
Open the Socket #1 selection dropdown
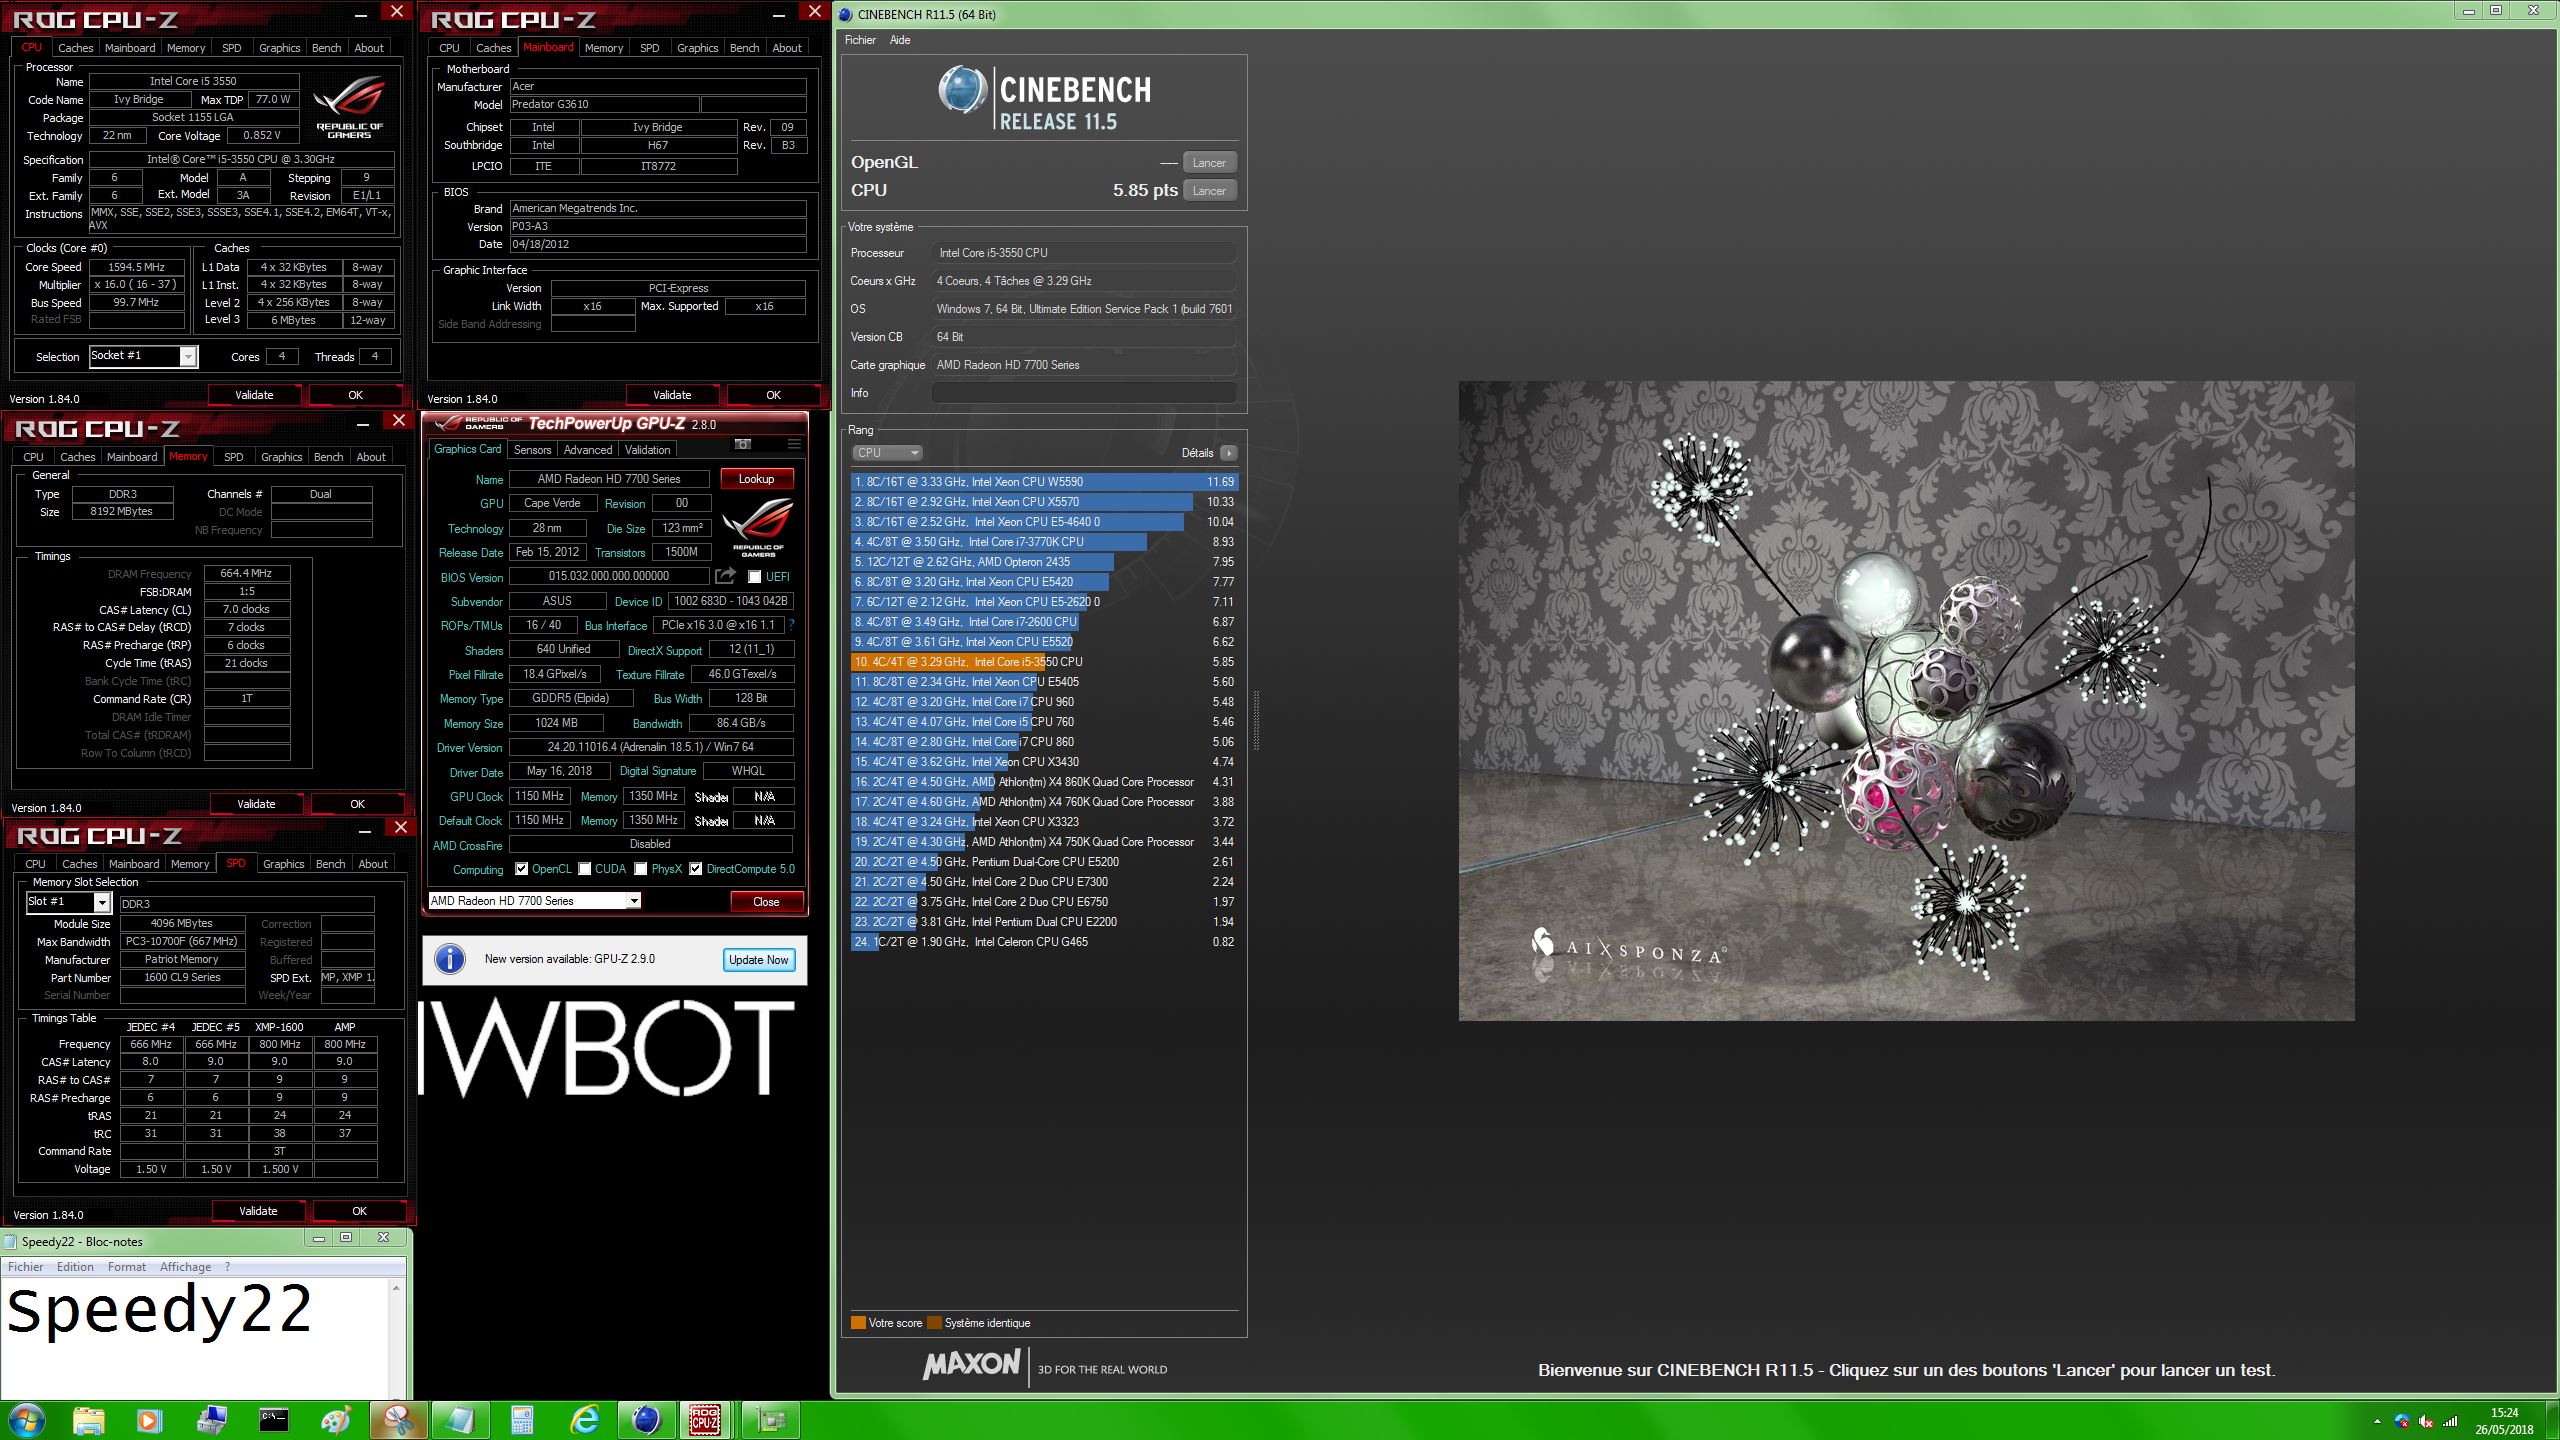[x=187, y=357]
